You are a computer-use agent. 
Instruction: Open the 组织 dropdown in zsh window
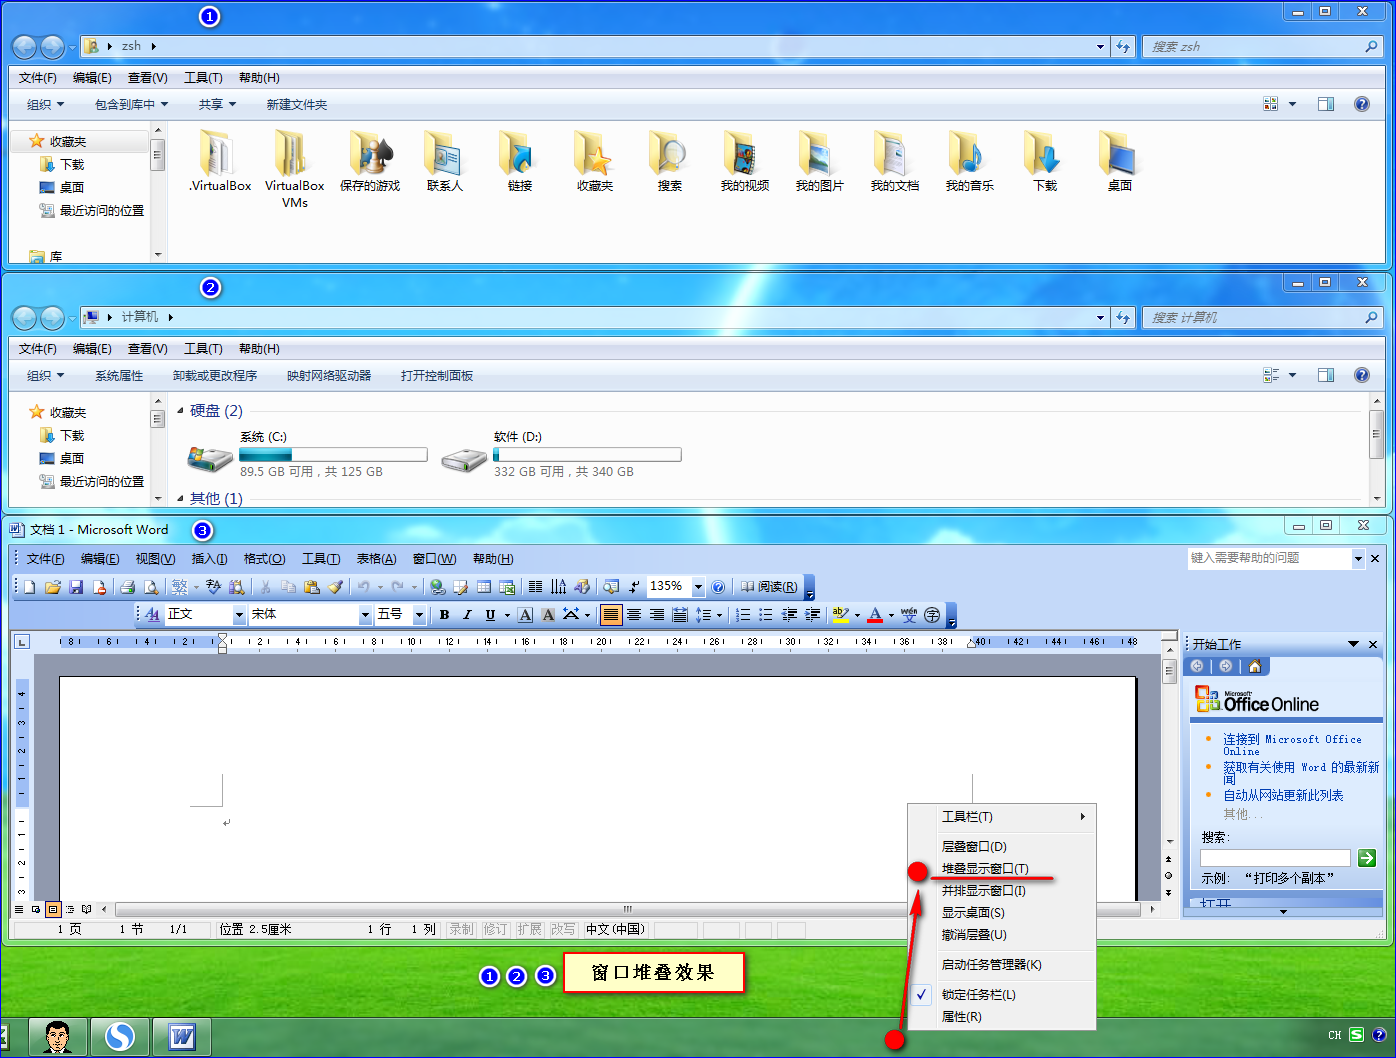45,104
